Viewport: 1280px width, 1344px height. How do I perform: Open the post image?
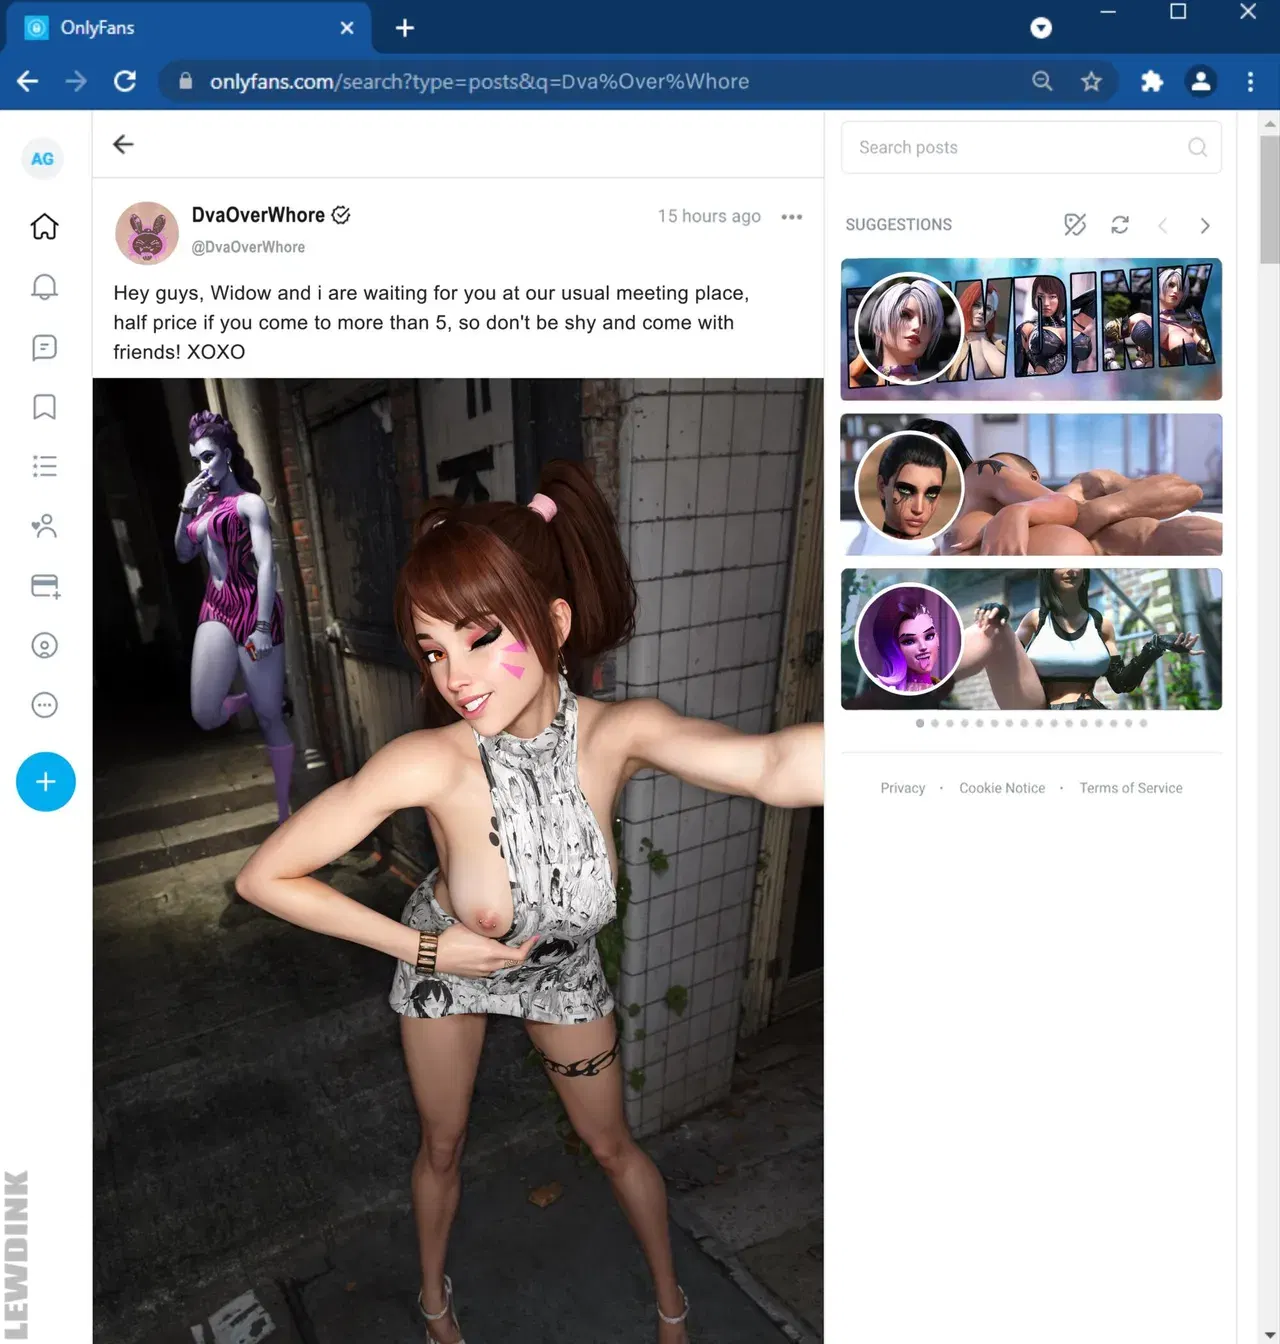click(x=458, y=861)
